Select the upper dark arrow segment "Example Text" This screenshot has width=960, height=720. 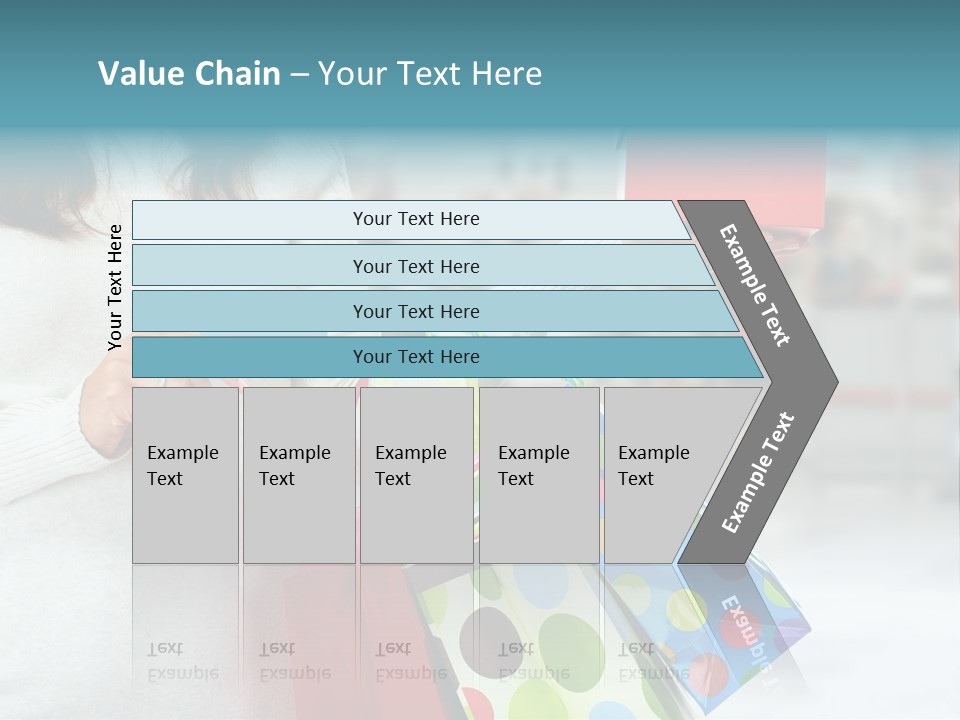(757, 285)
